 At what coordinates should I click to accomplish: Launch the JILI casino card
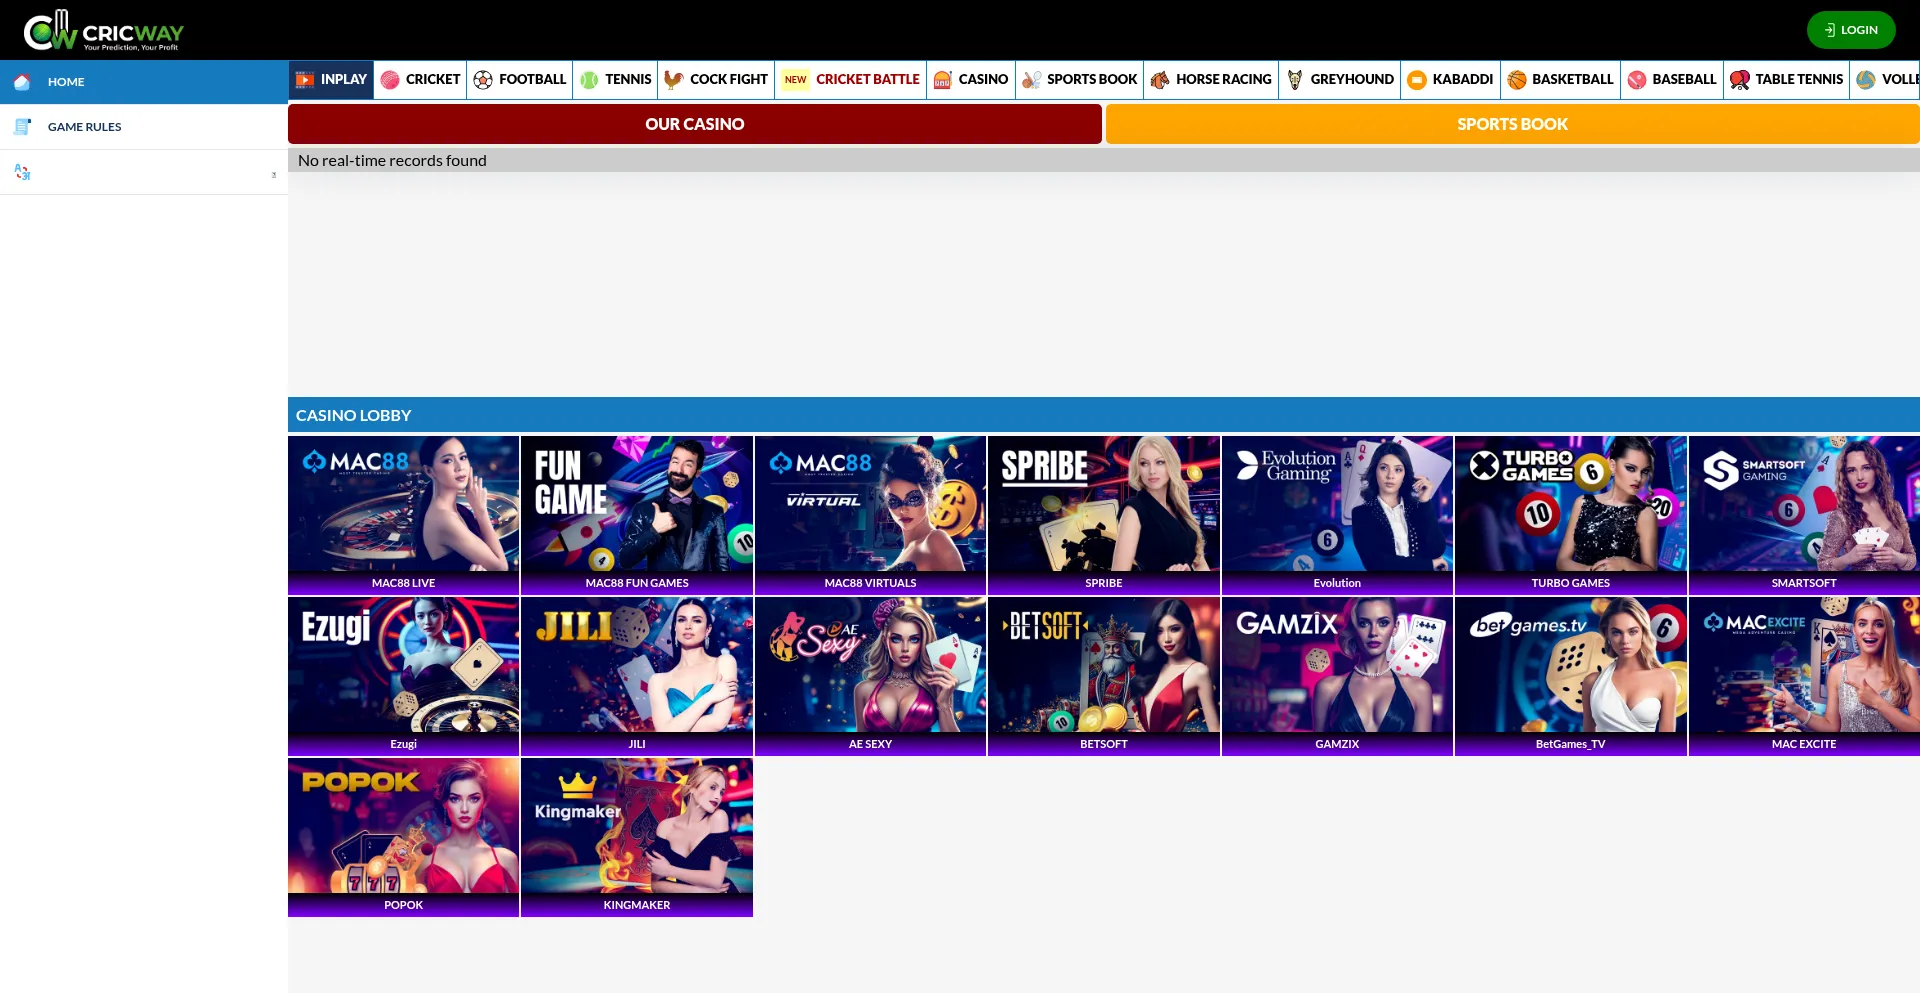[637, 676]
